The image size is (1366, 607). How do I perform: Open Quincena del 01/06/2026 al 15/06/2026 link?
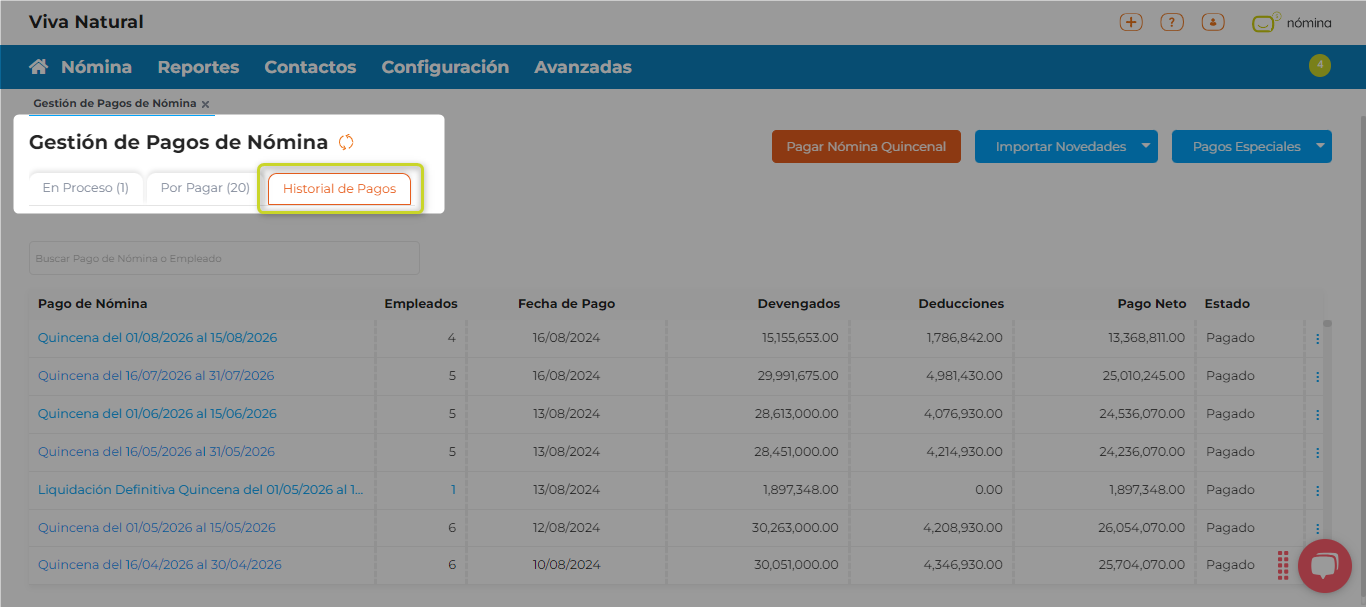coord(157,414)
